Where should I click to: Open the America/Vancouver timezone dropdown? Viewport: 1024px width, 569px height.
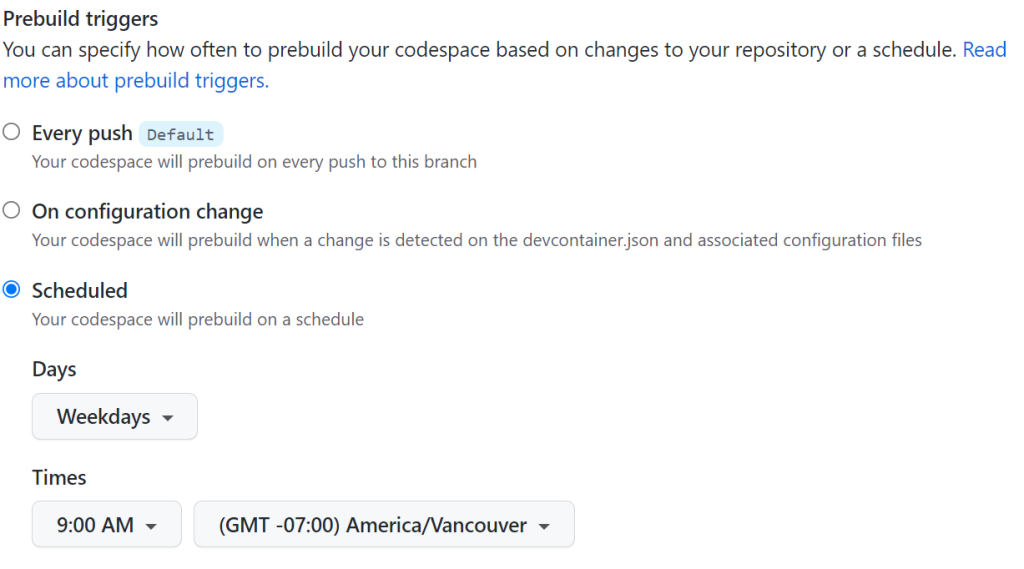click(x=384, y=524)
